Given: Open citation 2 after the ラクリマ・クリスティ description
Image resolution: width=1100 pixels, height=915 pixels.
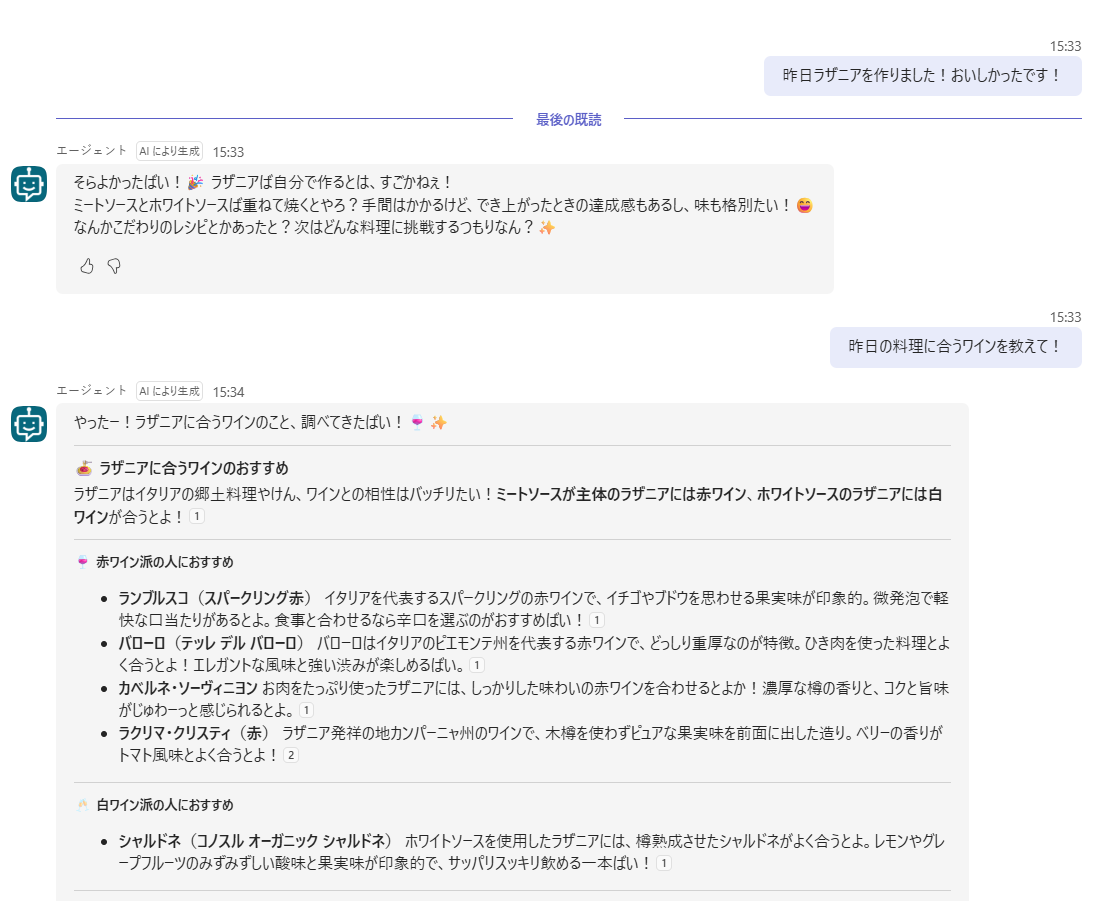Looking at the screenshot, I should pyautogui.click(x=291, y=755).
